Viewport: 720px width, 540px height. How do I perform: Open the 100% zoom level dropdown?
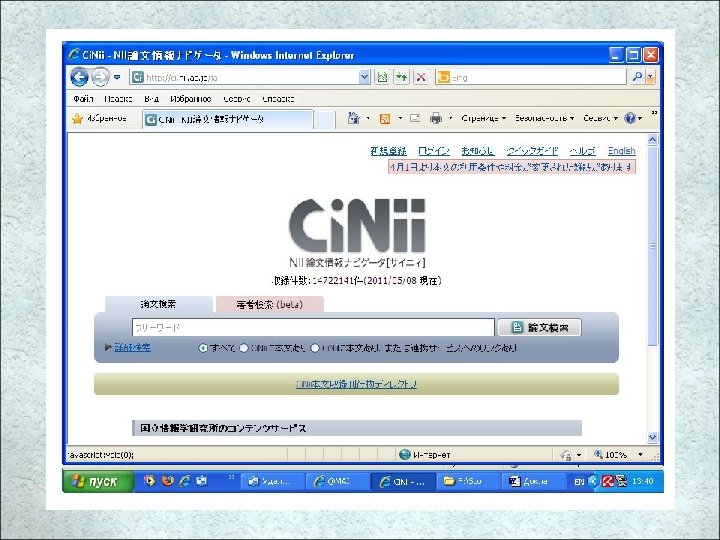640,455
